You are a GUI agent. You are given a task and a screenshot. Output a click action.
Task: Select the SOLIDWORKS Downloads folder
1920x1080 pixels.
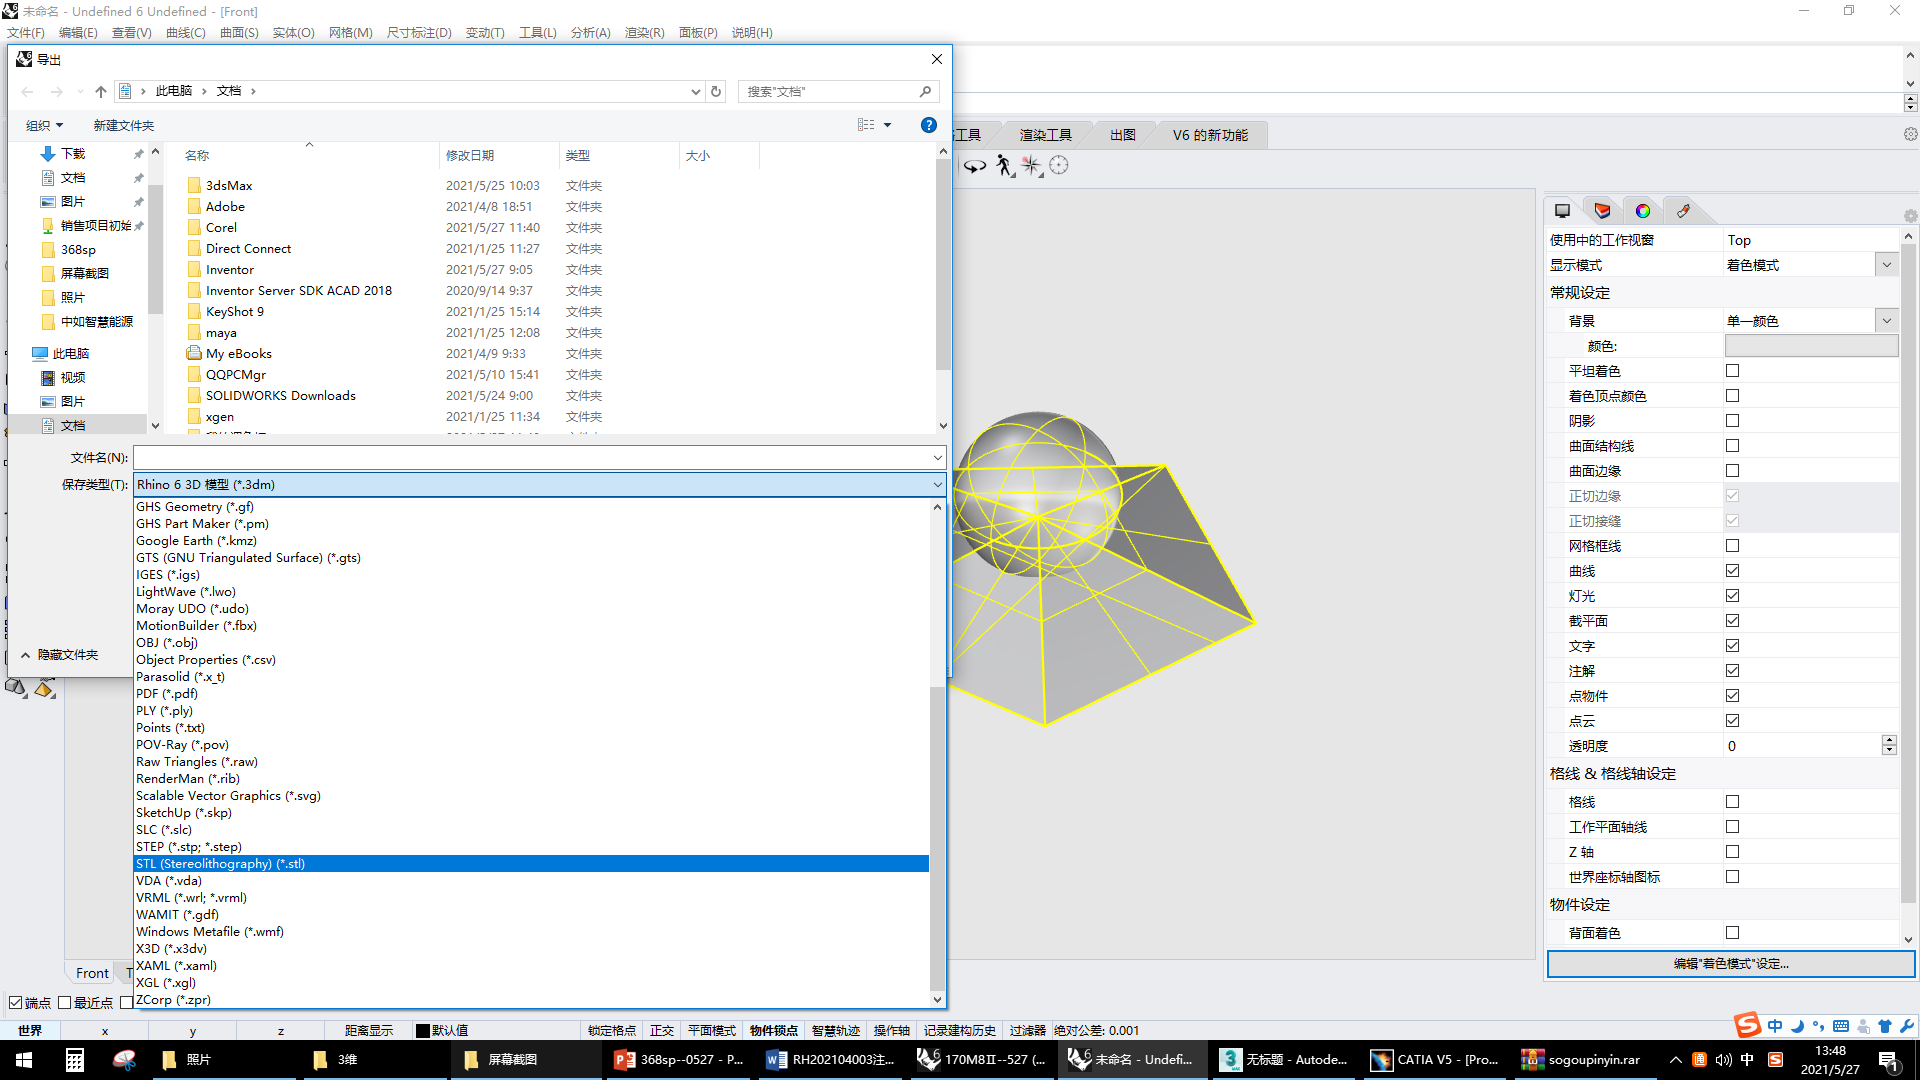pyautogui.click(x=280, y=396)
